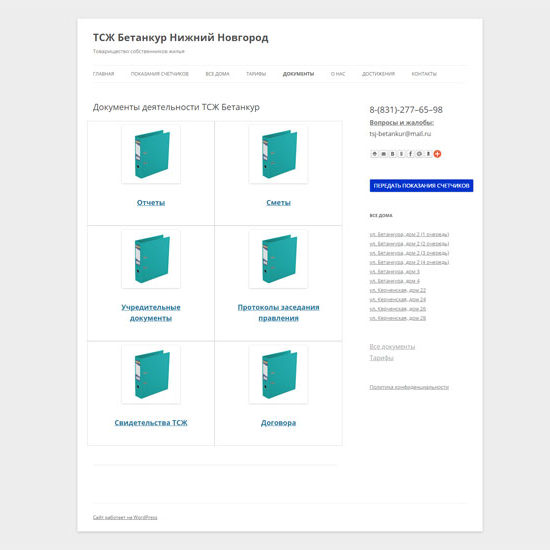Viewport: 550px width, 550px height.
Task: Click the red plus share icon
Action: click(437, 154)
